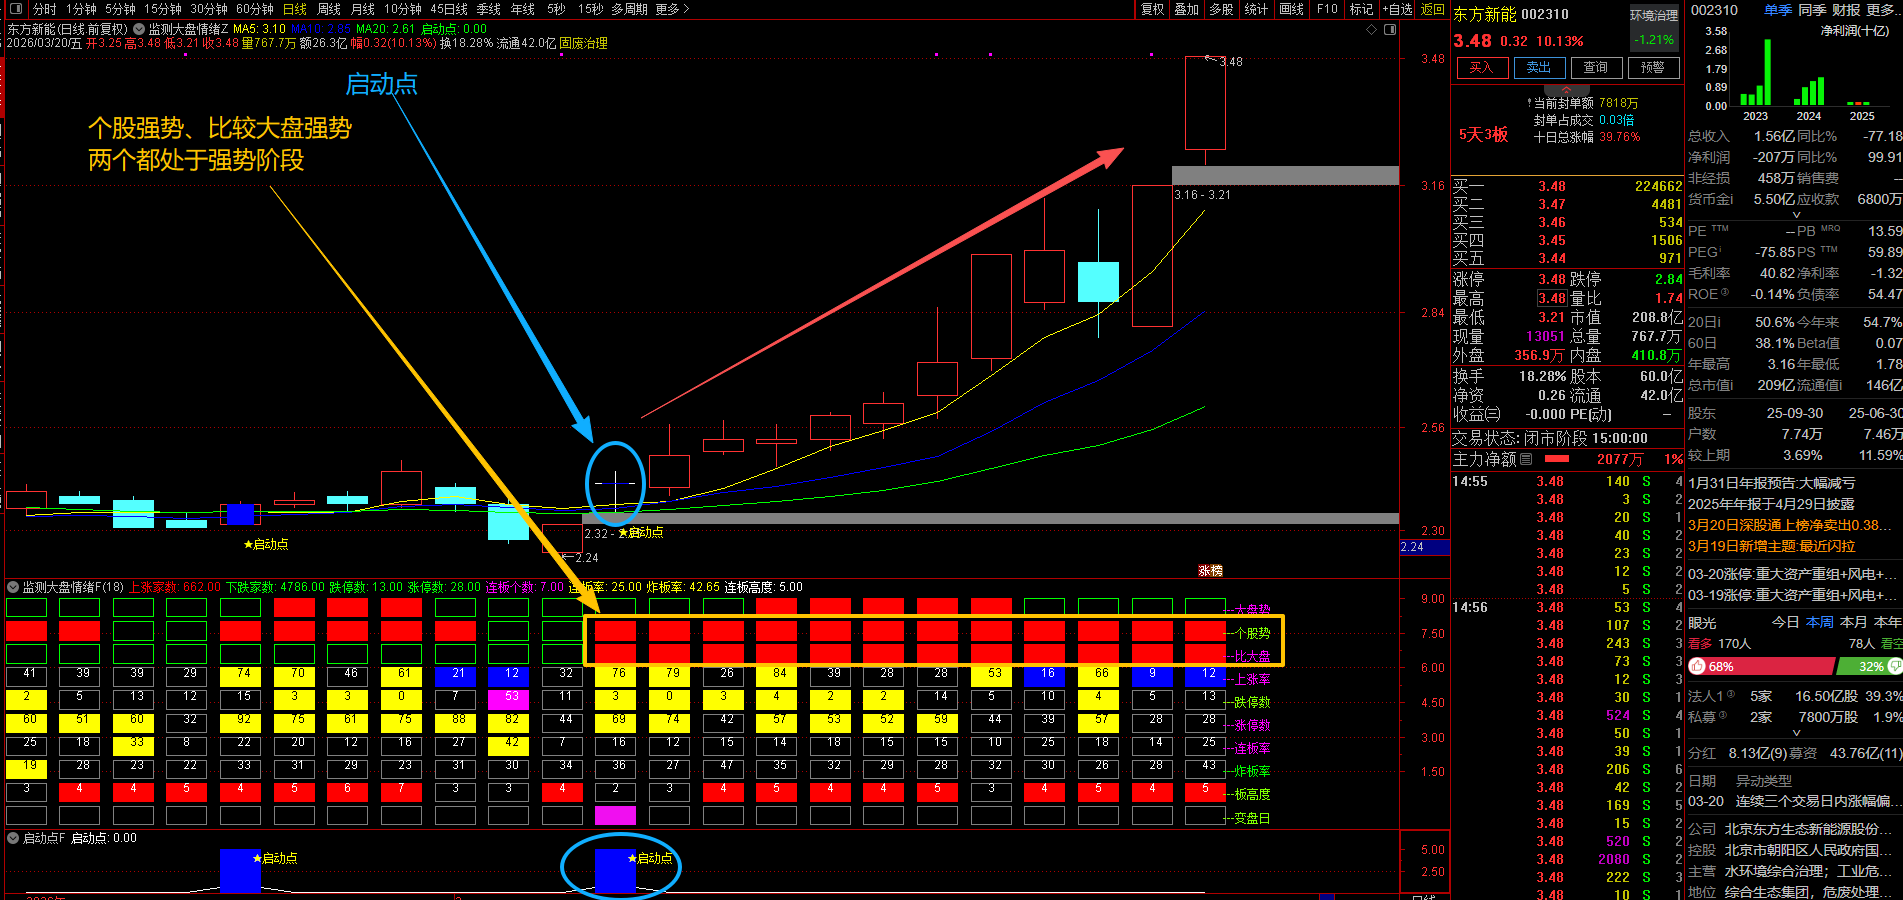The image size is (1903, 900).
Task: Select 本周 in the 眼光 section
Action: (x=1819, y=622)
